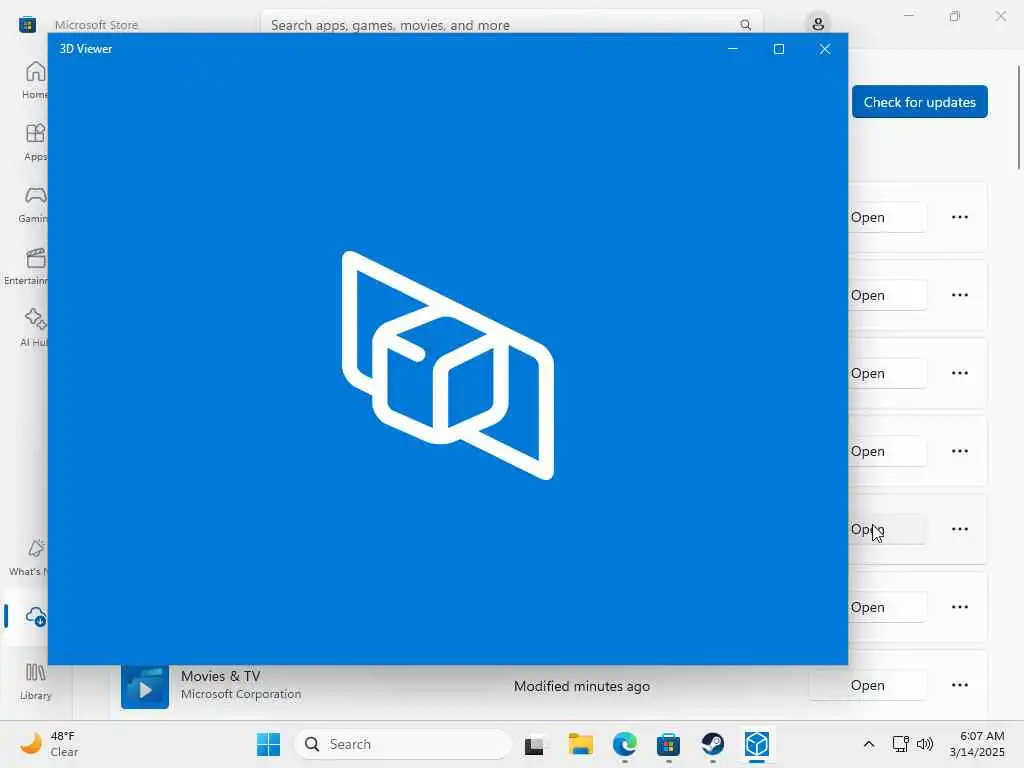Image resolution: width=1024 pixels, height=768 pixels.
Task: Close the 3D Viewer window
Action: coord(825,49)
